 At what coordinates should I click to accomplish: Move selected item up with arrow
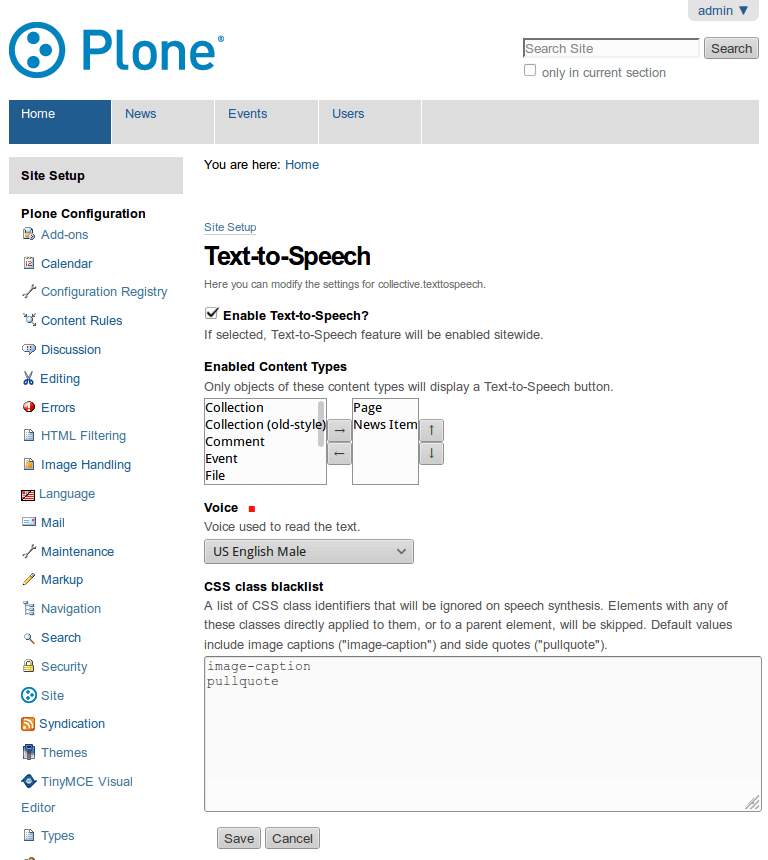coord(432,431)
